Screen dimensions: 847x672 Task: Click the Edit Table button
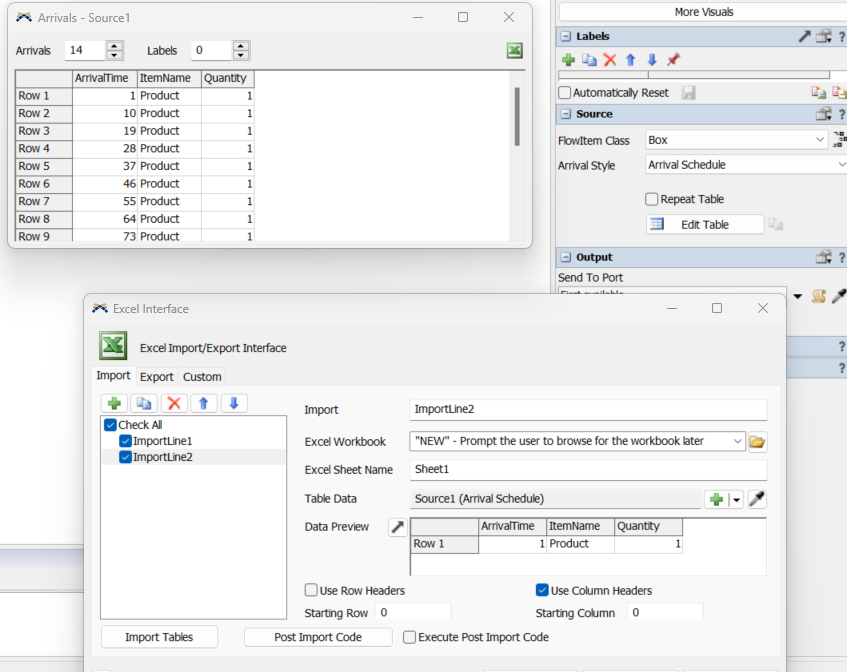(704, 225)
